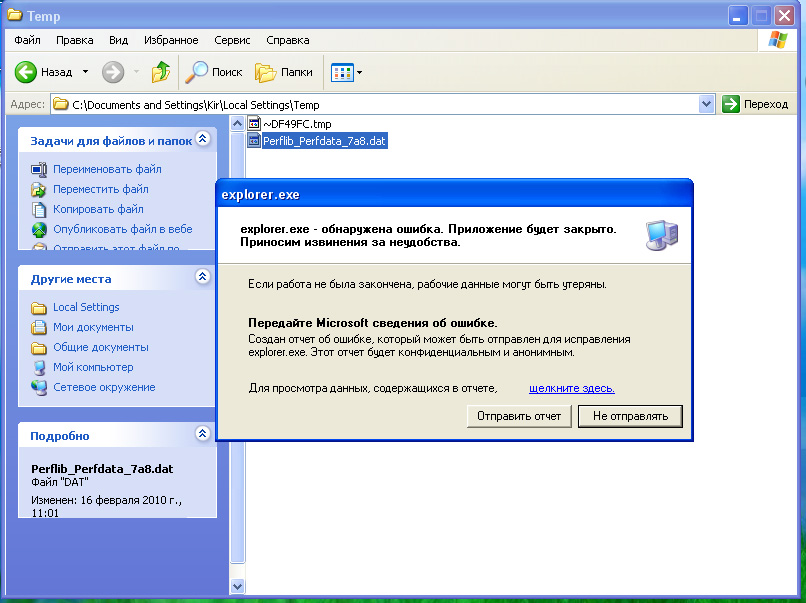Open Мои документы link
806x603 pixels.
[93, 327]
